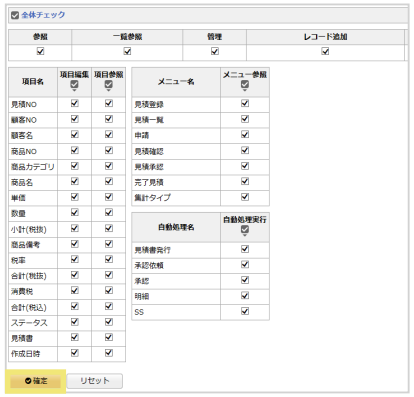The image size is (414, 397).
Task: Uncheck 自動処理実行 for 見積書発行
Action: click(245, 249)
